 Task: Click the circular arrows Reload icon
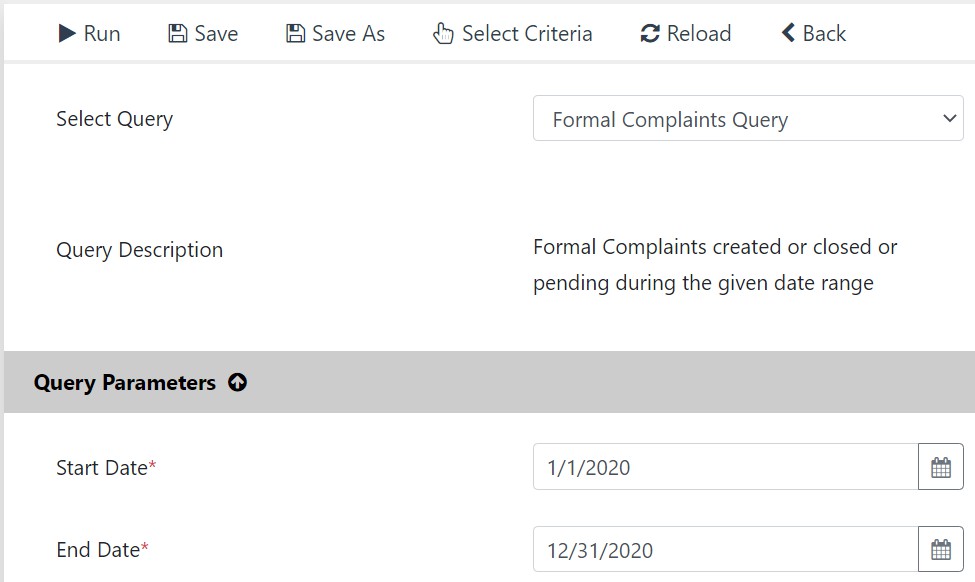point(650,33)
